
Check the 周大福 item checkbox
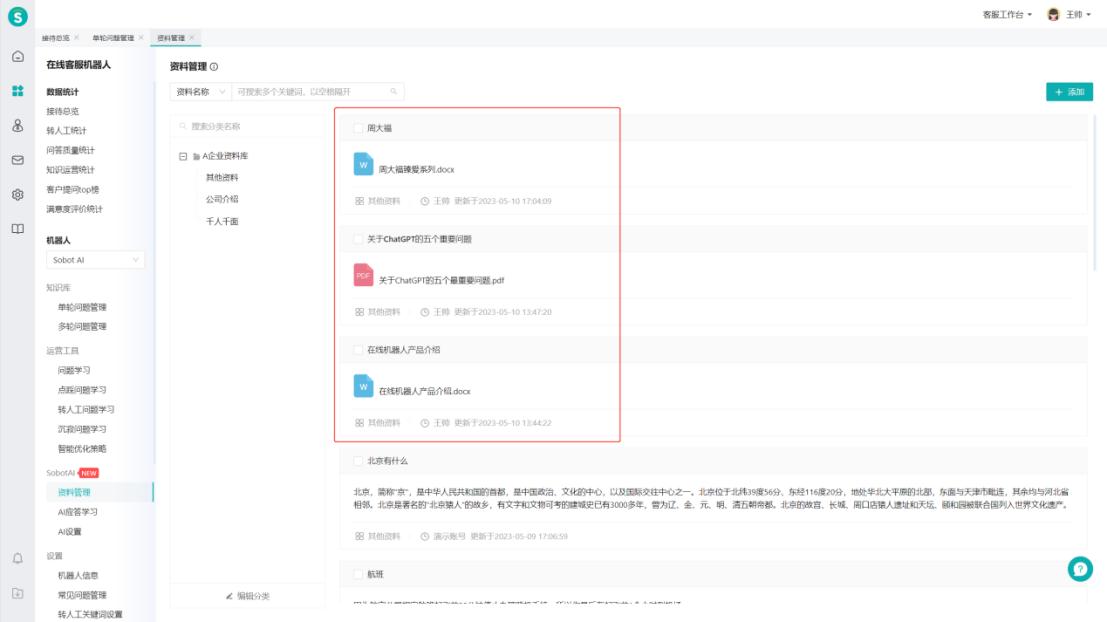point(358,128)
